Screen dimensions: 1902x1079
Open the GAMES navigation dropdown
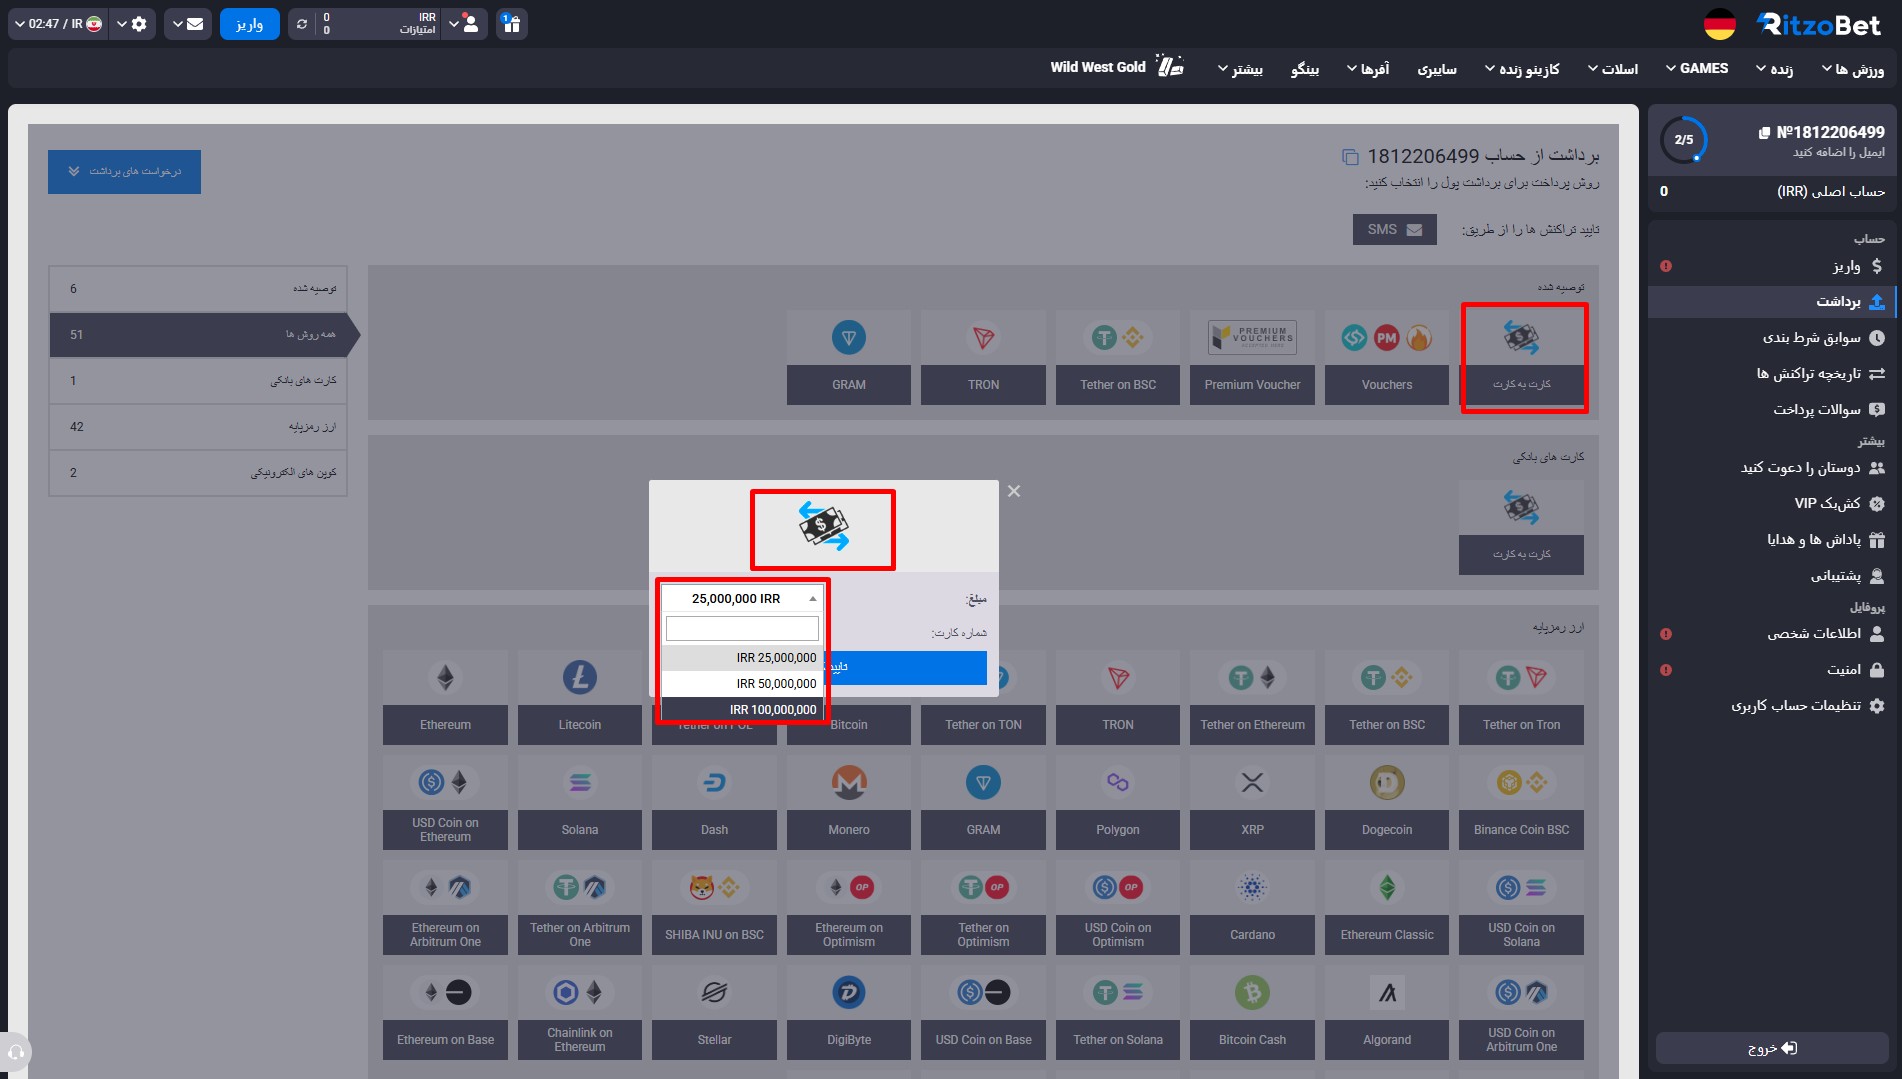[x=1697, y=69]
